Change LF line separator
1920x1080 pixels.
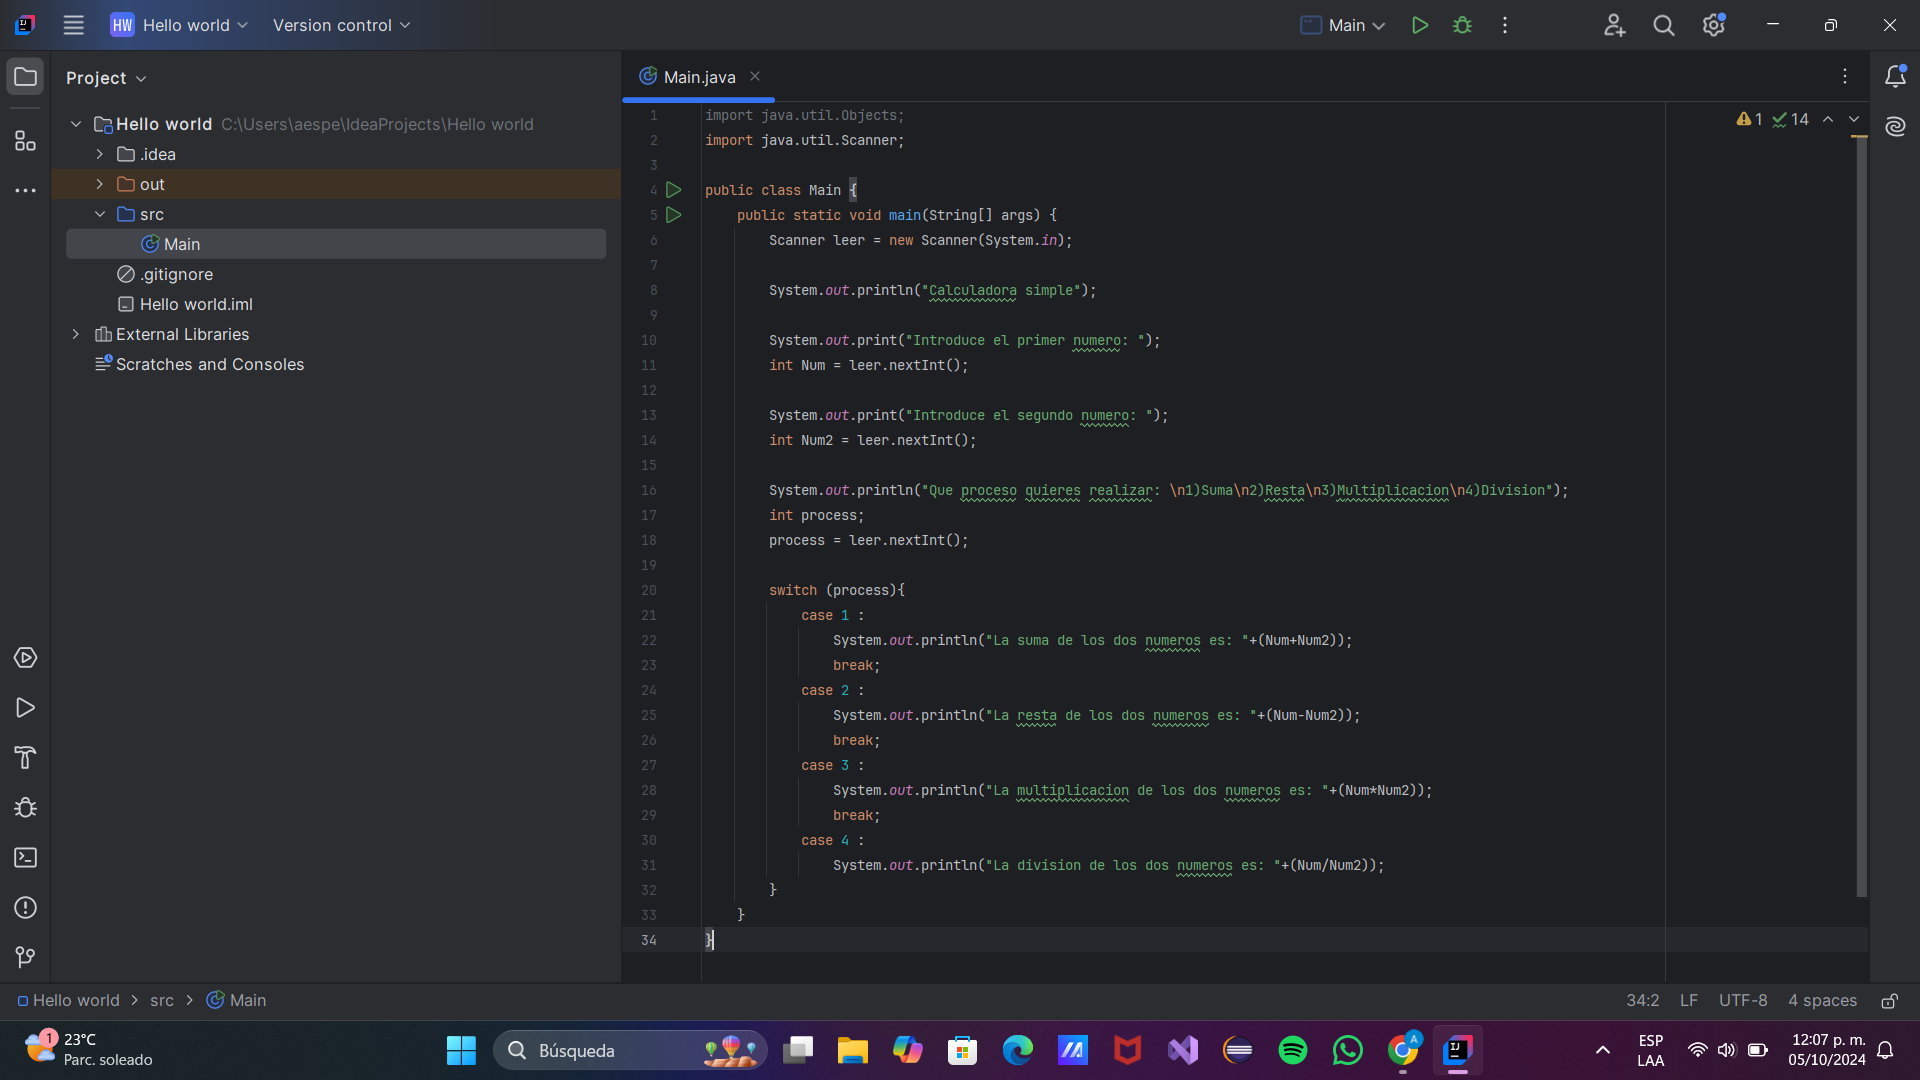click(1689, 1001)
